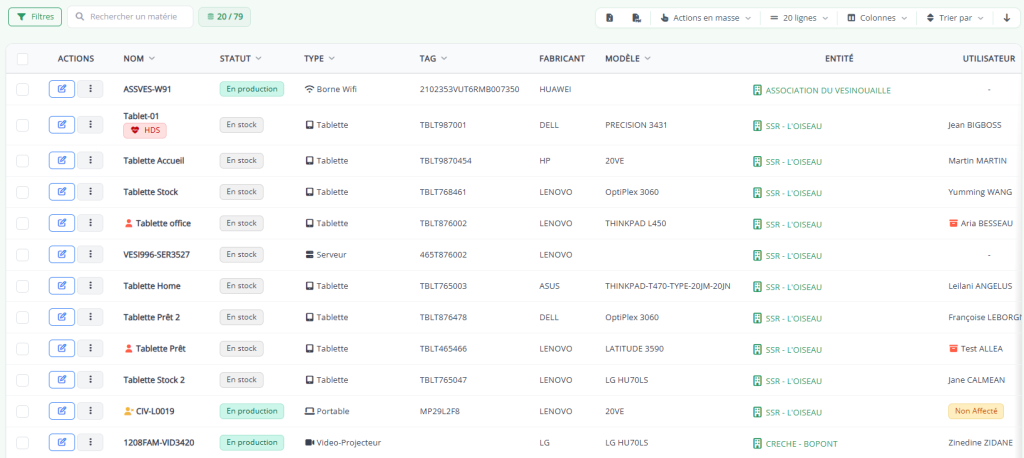This screenshot has width=1024, height=458.
Task: Check the CIV-L0019 row checkbox
Action: pyautogui.click(x=23, y=412)
